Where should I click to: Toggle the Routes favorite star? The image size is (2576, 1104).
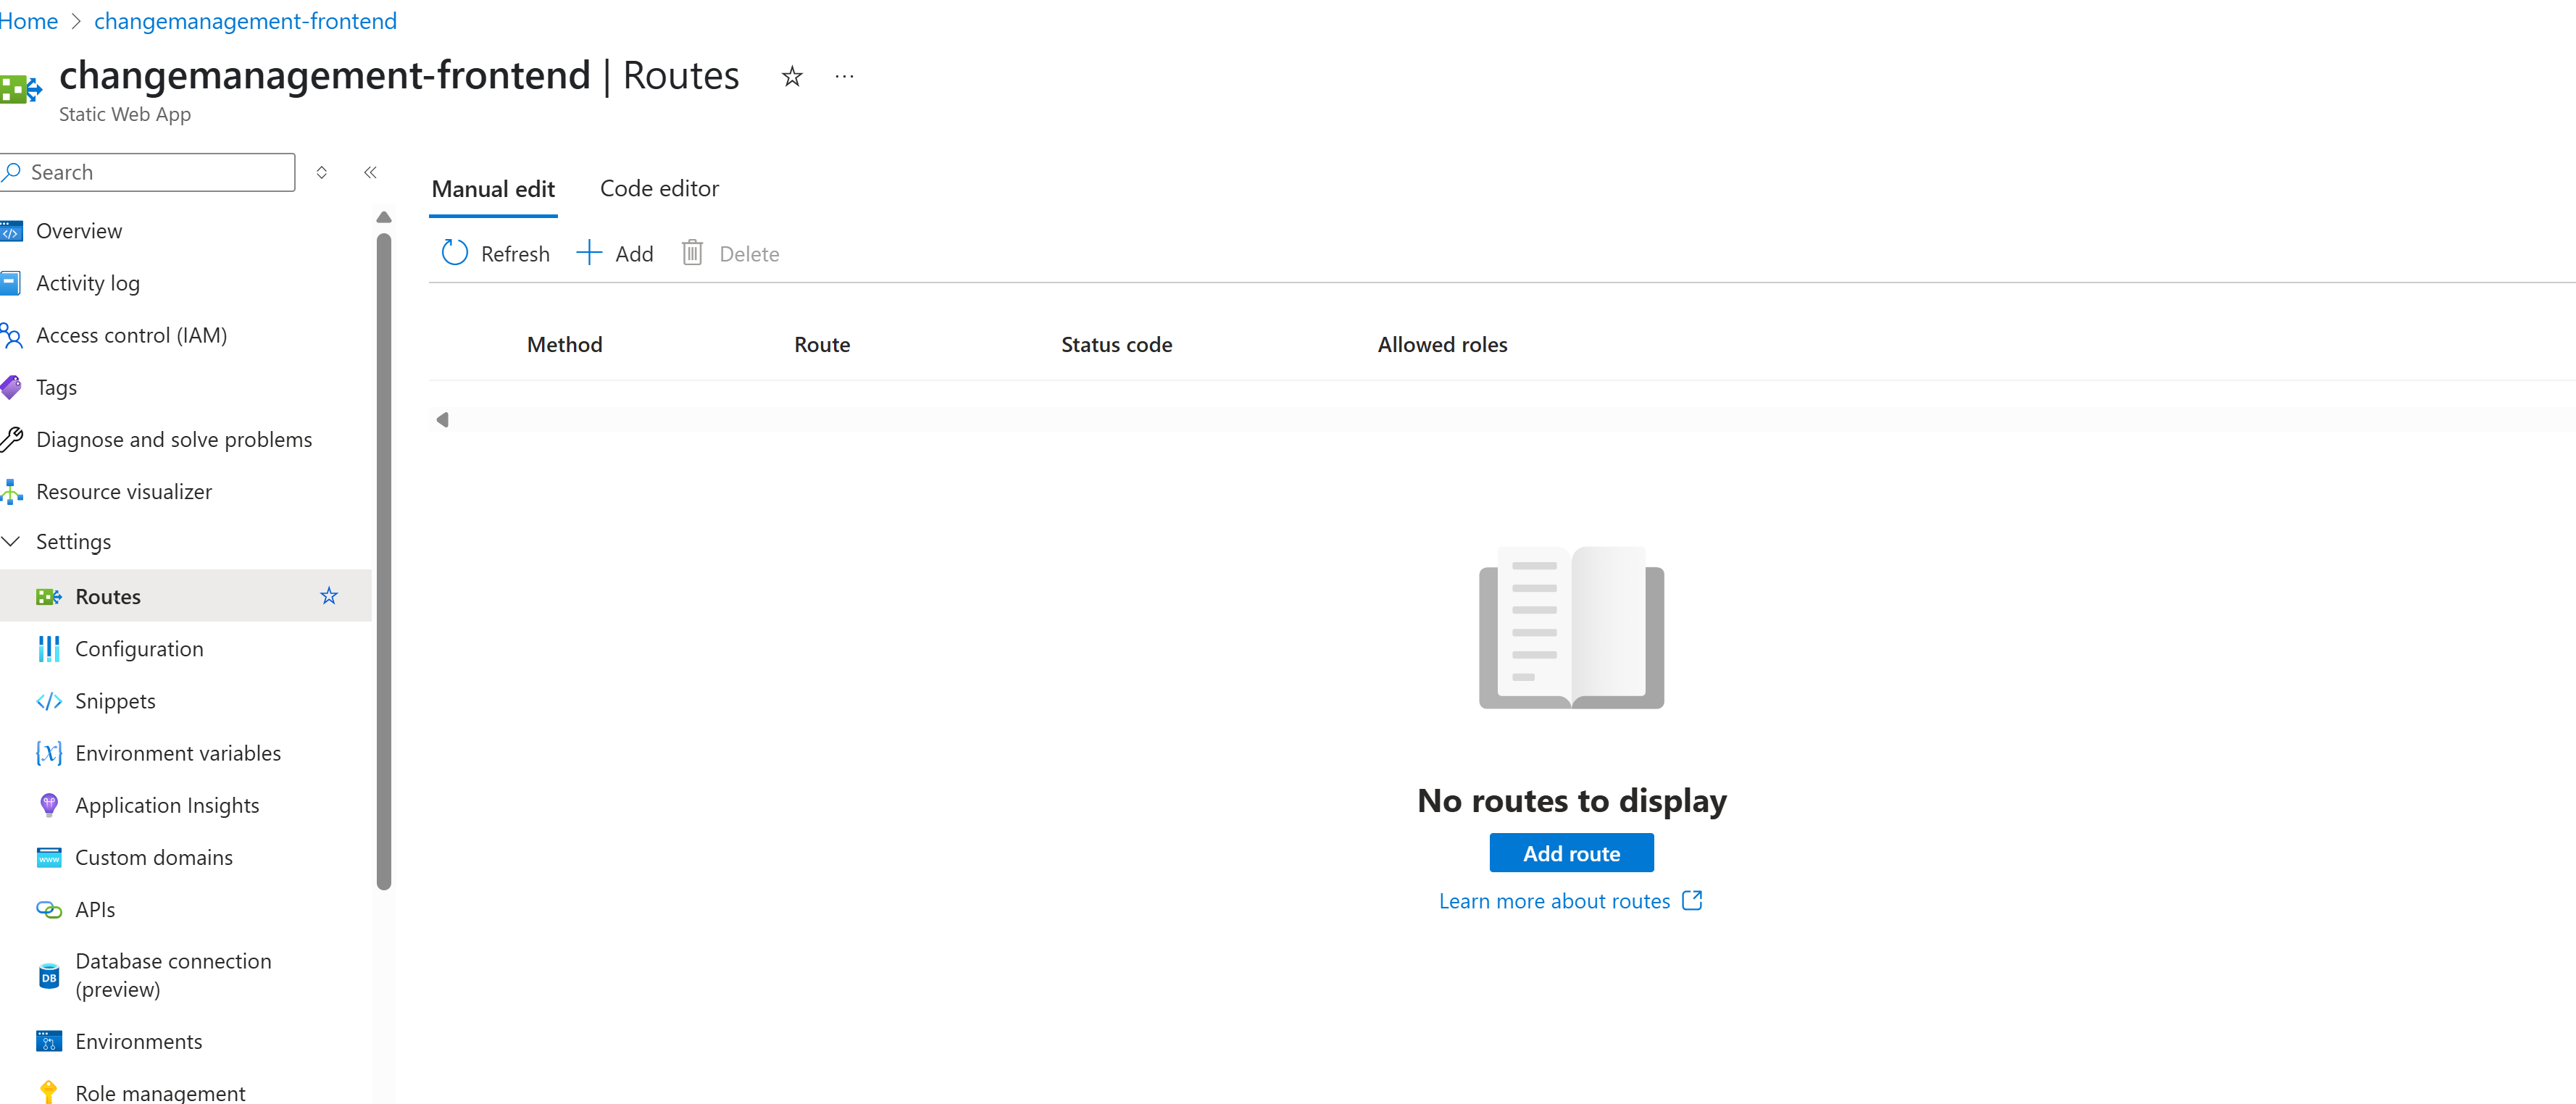pos(329,596)
